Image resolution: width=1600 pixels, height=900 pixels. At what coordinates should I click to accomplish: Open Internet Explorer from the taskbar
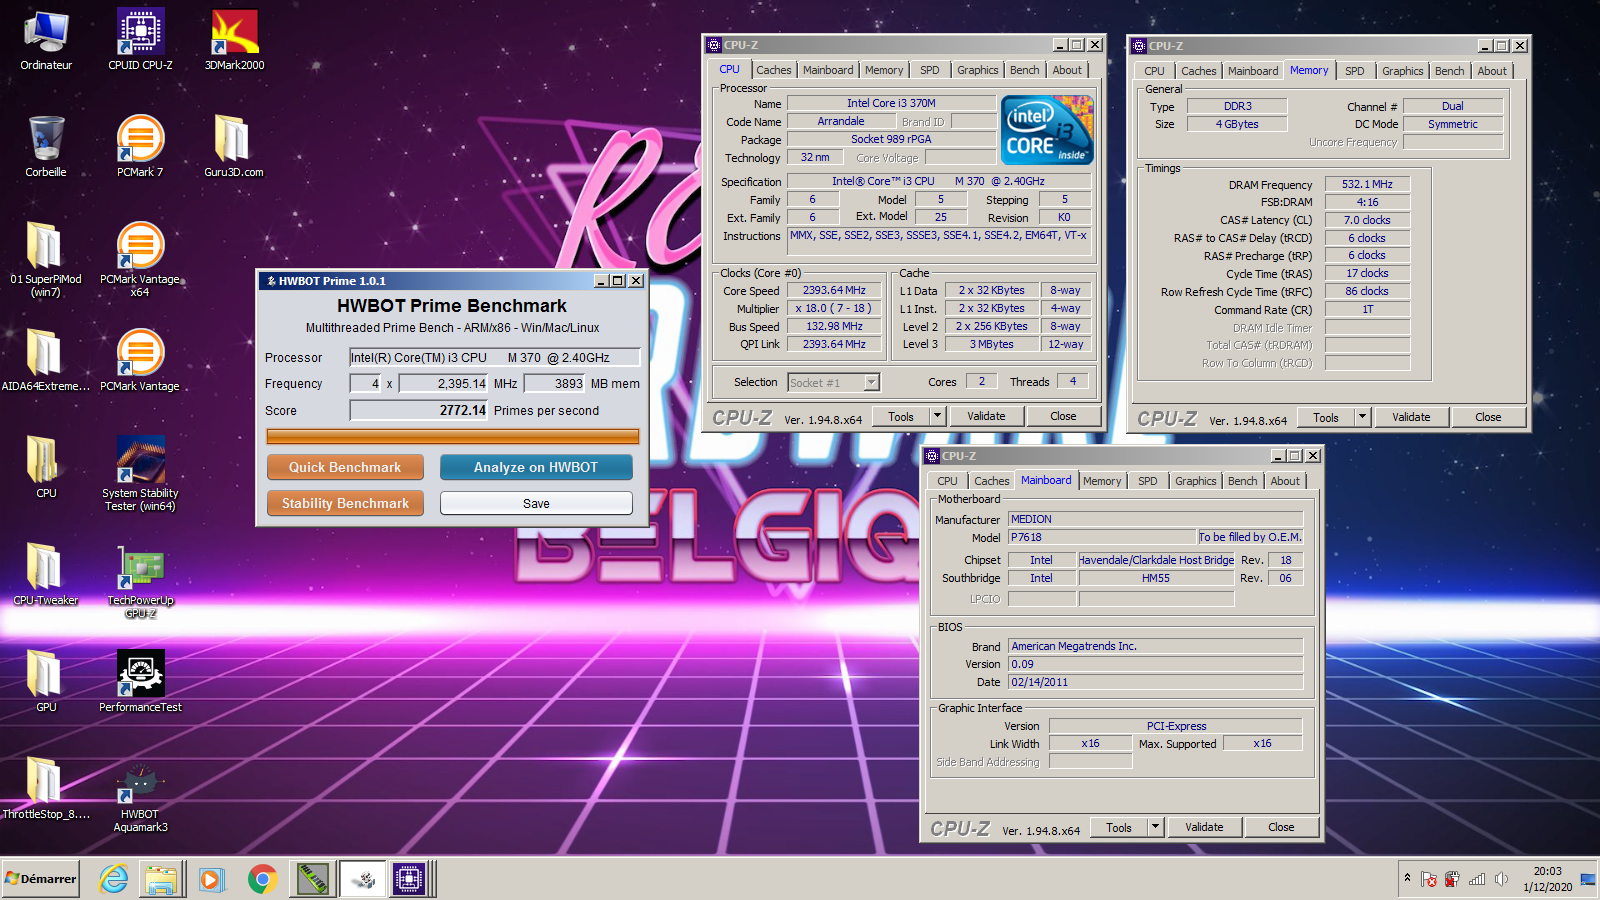point(114,879)
